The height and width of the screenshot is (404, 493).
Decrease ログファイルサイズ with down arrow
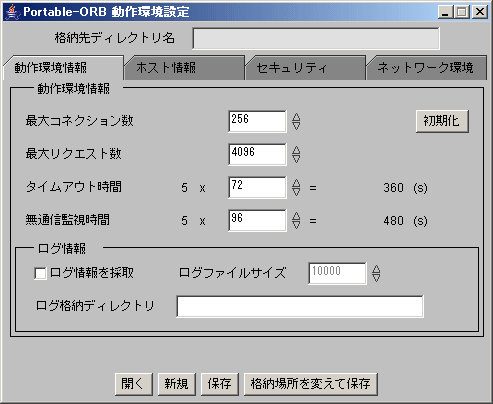[376, 278]
